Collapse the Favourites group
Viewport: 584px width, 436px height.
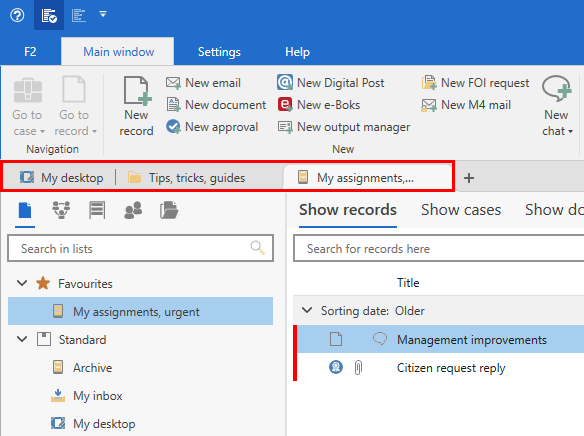22,283
